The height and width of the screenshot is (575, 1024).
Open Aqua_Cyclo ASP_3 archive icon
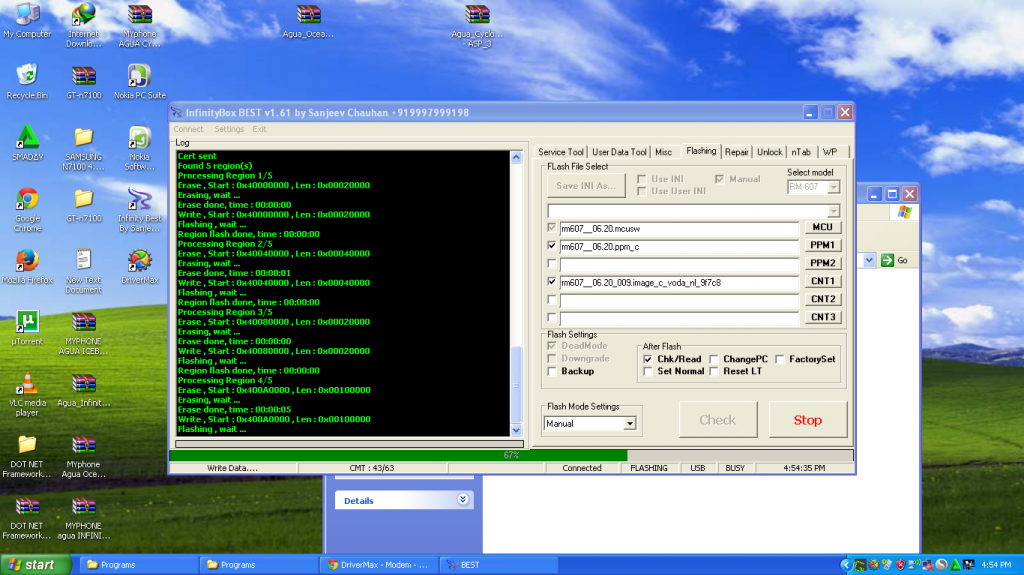tap(477, 25)
